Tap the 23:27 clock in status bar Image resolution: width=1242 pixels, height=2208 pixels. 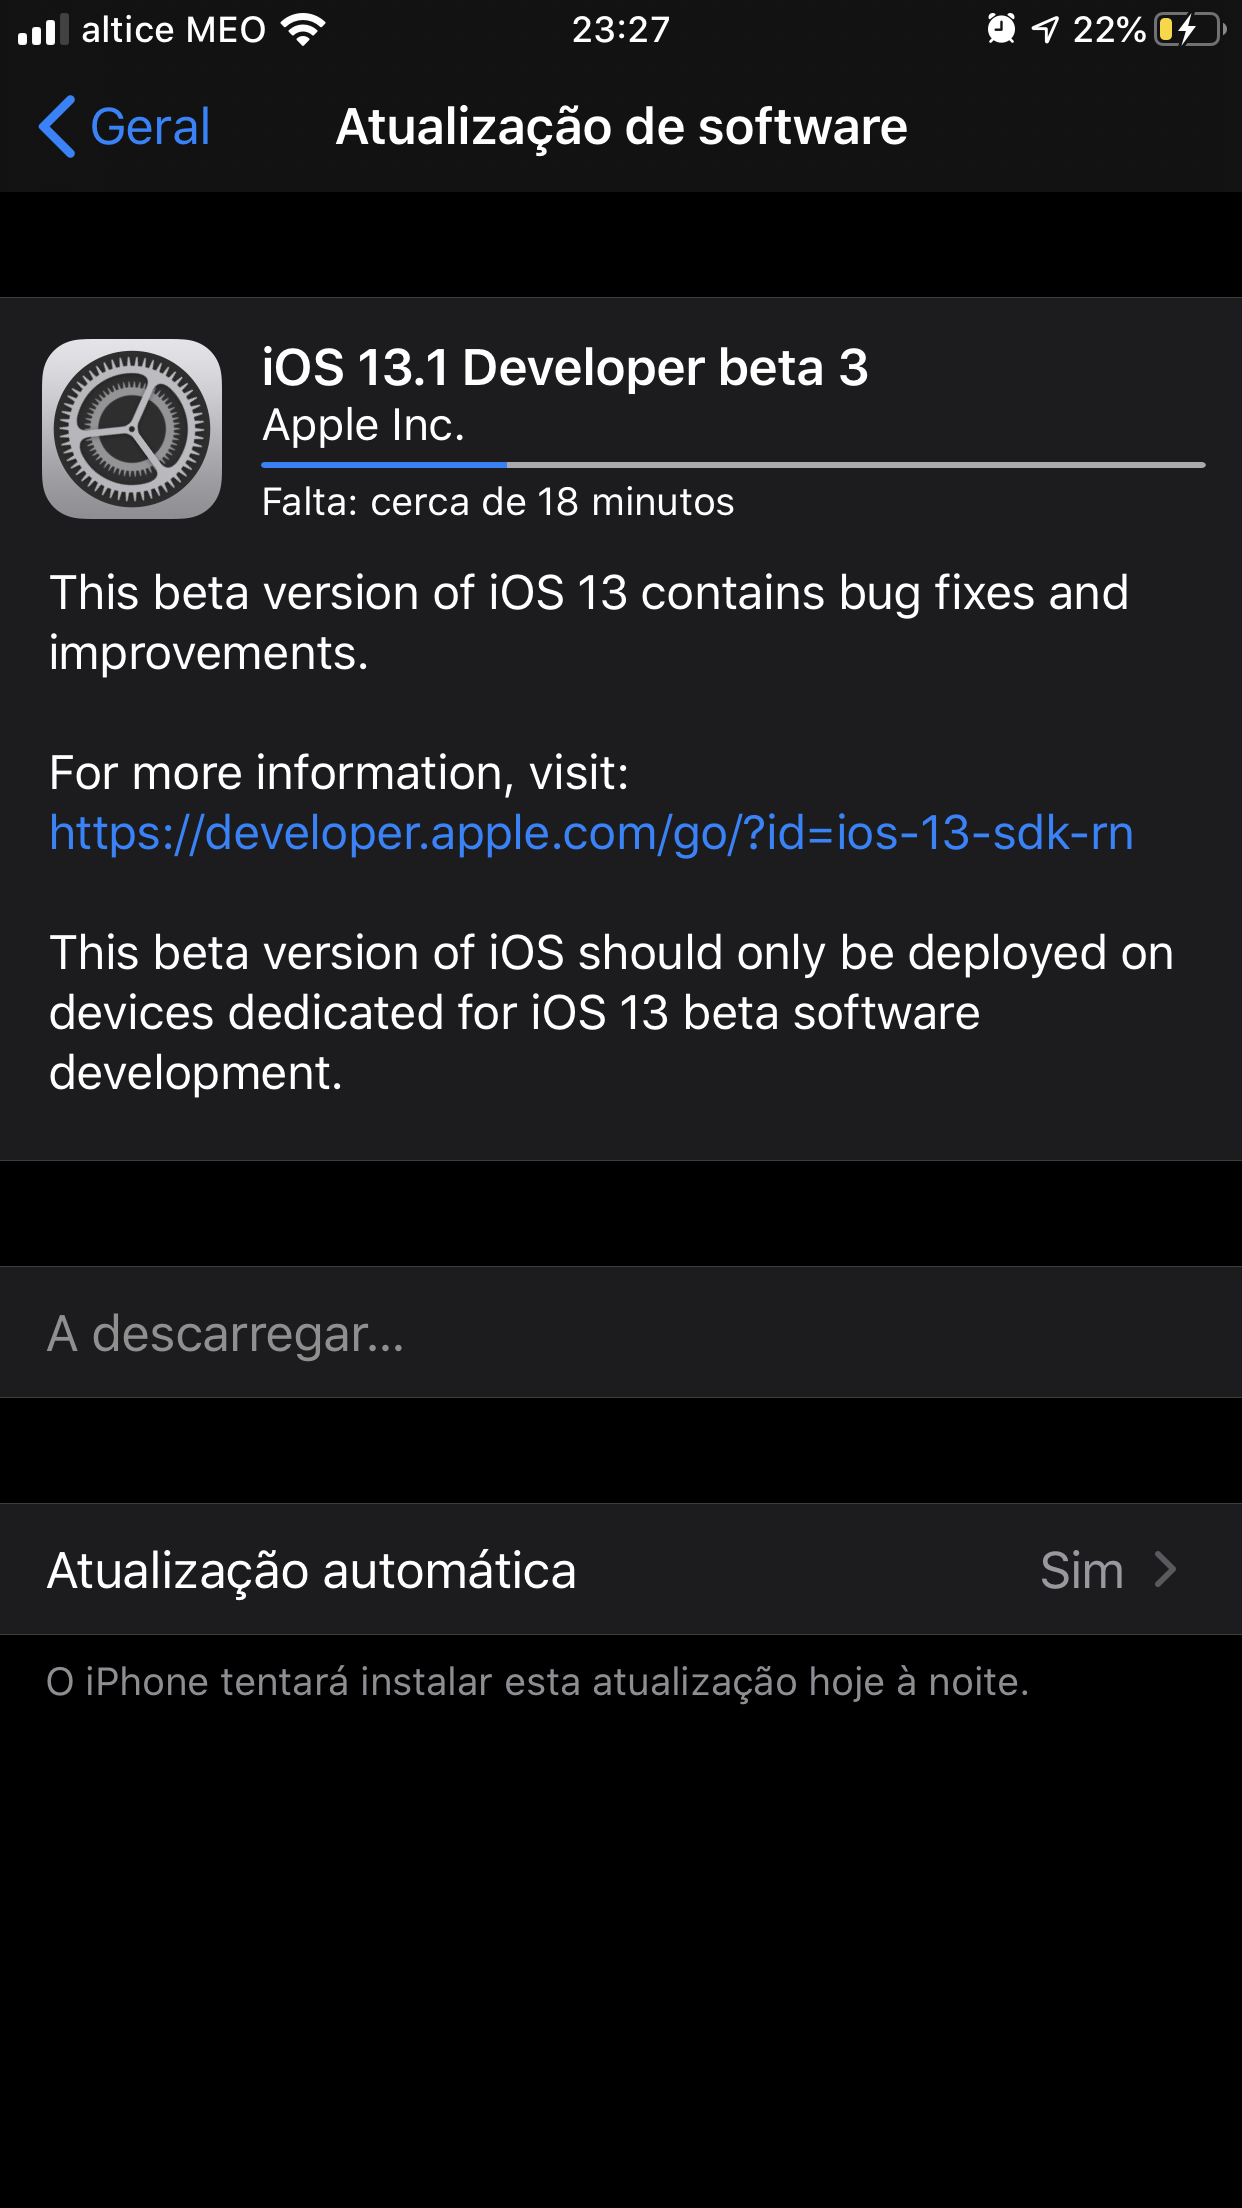[621, 30]
